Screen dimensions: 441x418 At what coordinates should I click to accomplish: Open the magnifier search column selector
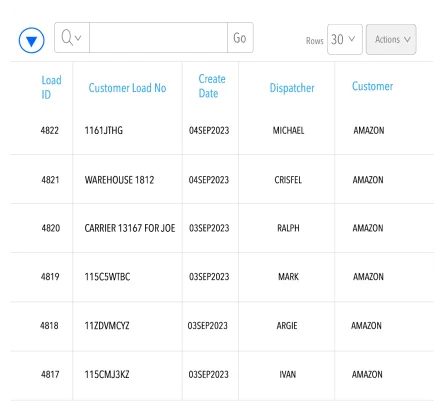pos(72,38)
